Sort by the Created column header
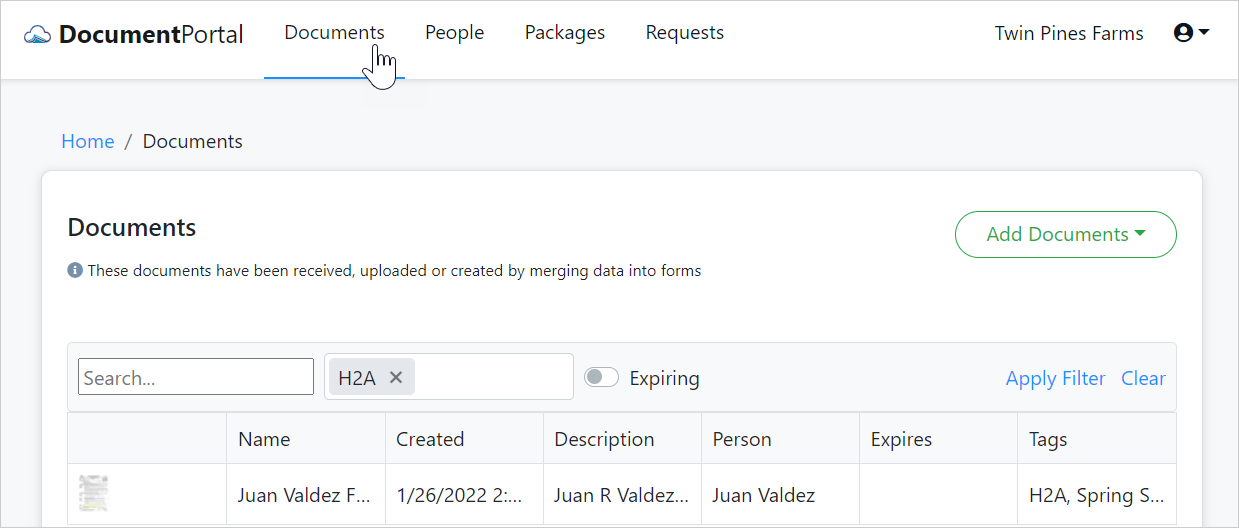Viewport: 1239px width, 528px height. click(x=430, y=439)
